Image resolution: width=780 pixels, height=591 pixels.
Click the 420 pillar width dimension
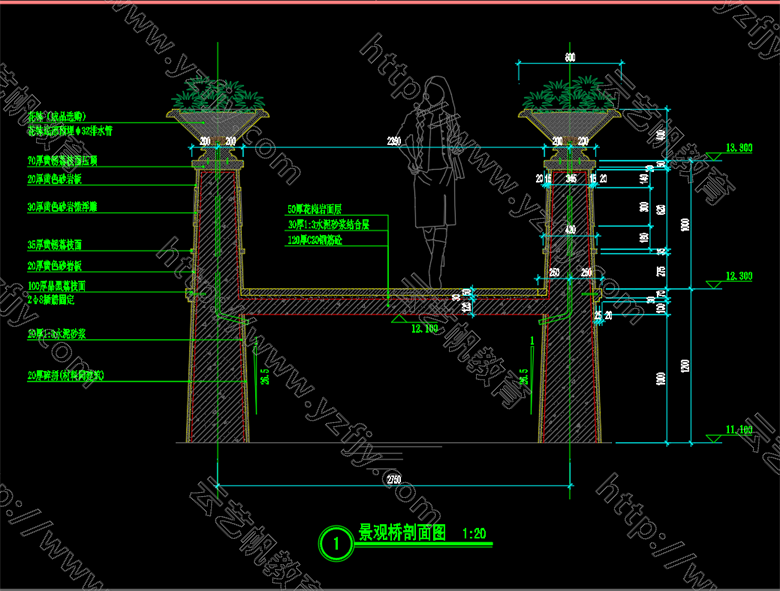pos(570,229)
